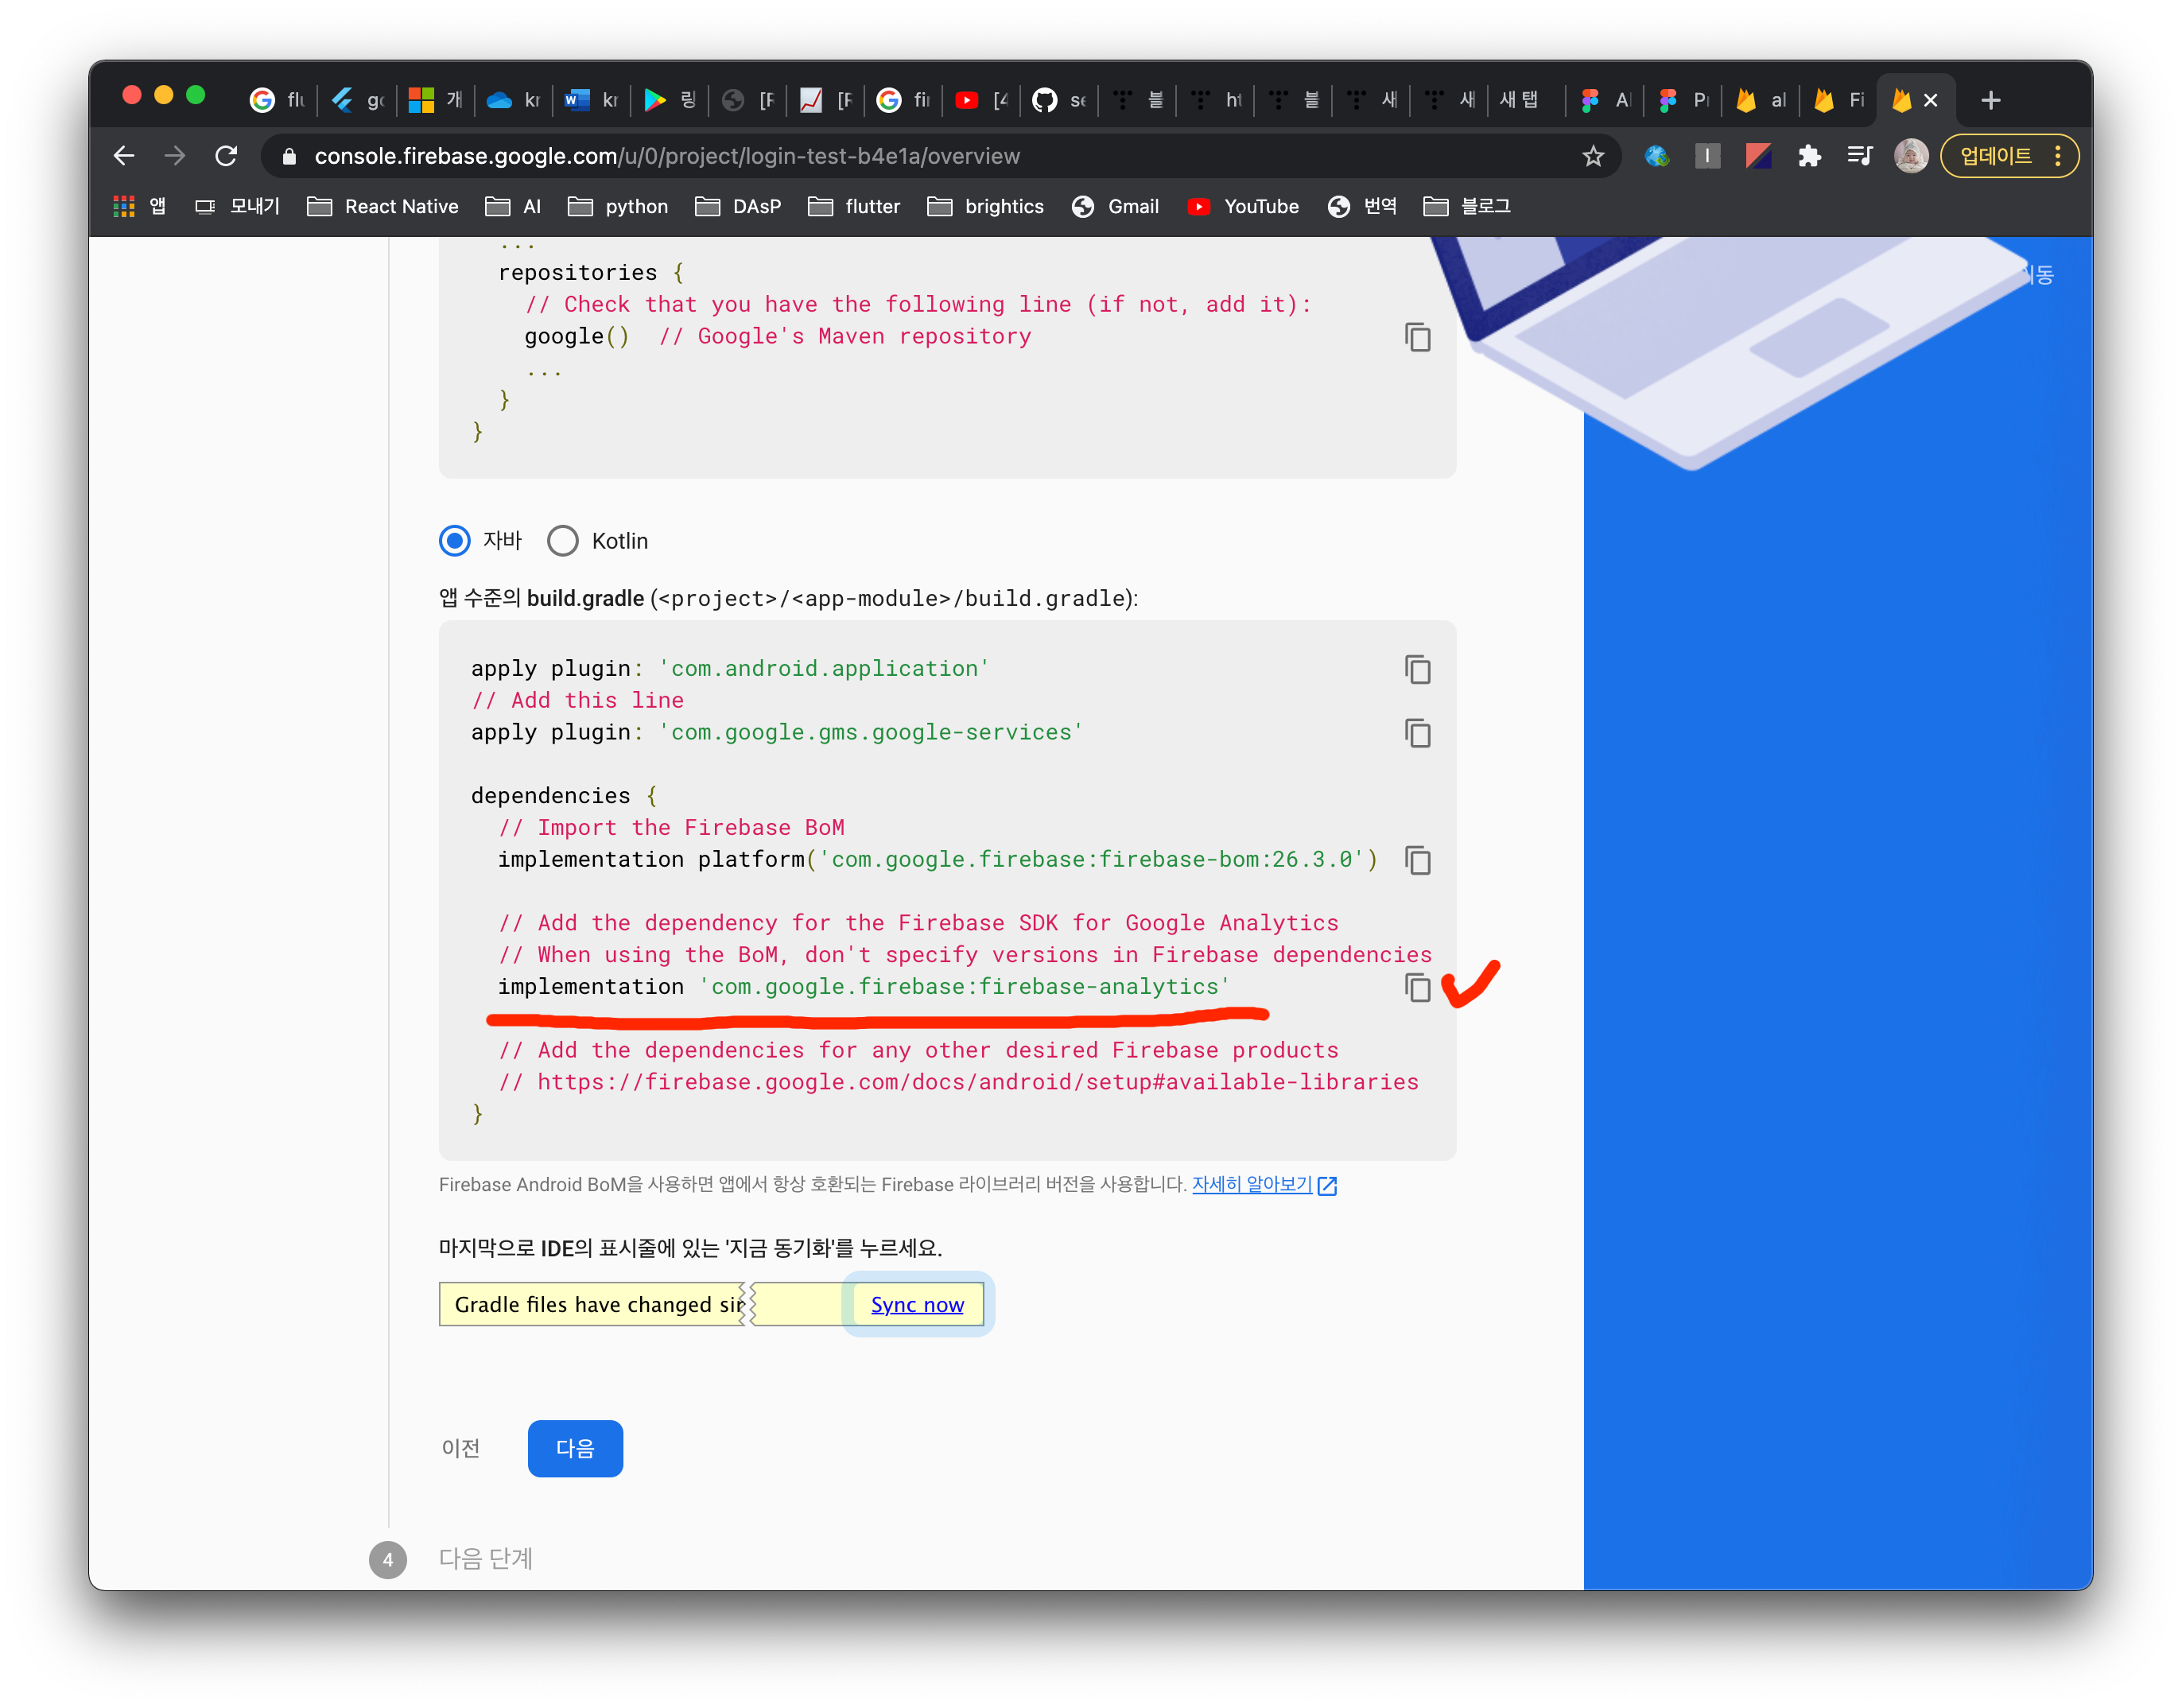Reload the Firebase console page

click(x=226, y=156)
